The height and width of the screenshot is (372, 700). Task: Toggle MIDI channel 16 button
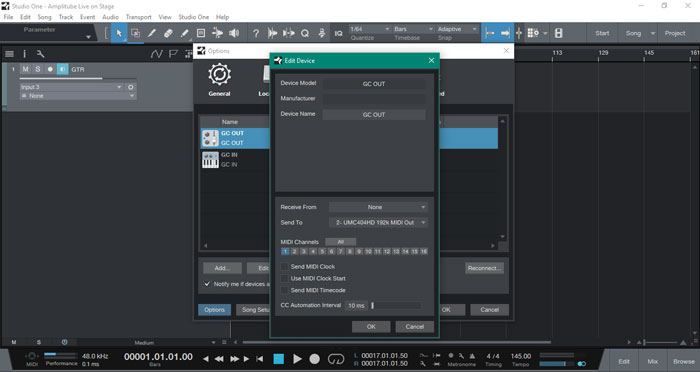pyautogui.click(x=424, y=251)
